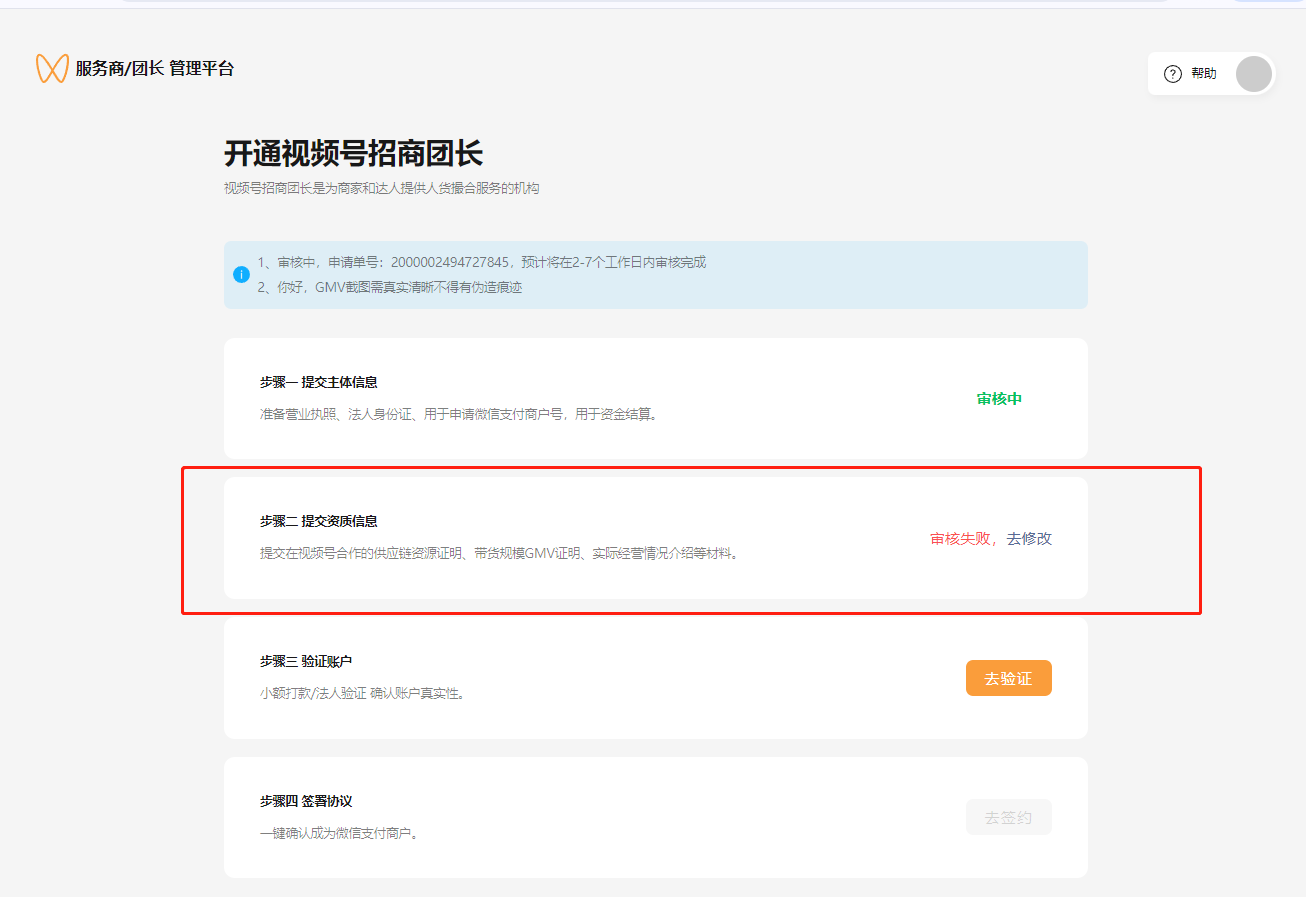This screenshot has height=897, width=1306.
Task: Click the green 审核中 status text
Action: point(999,398)
